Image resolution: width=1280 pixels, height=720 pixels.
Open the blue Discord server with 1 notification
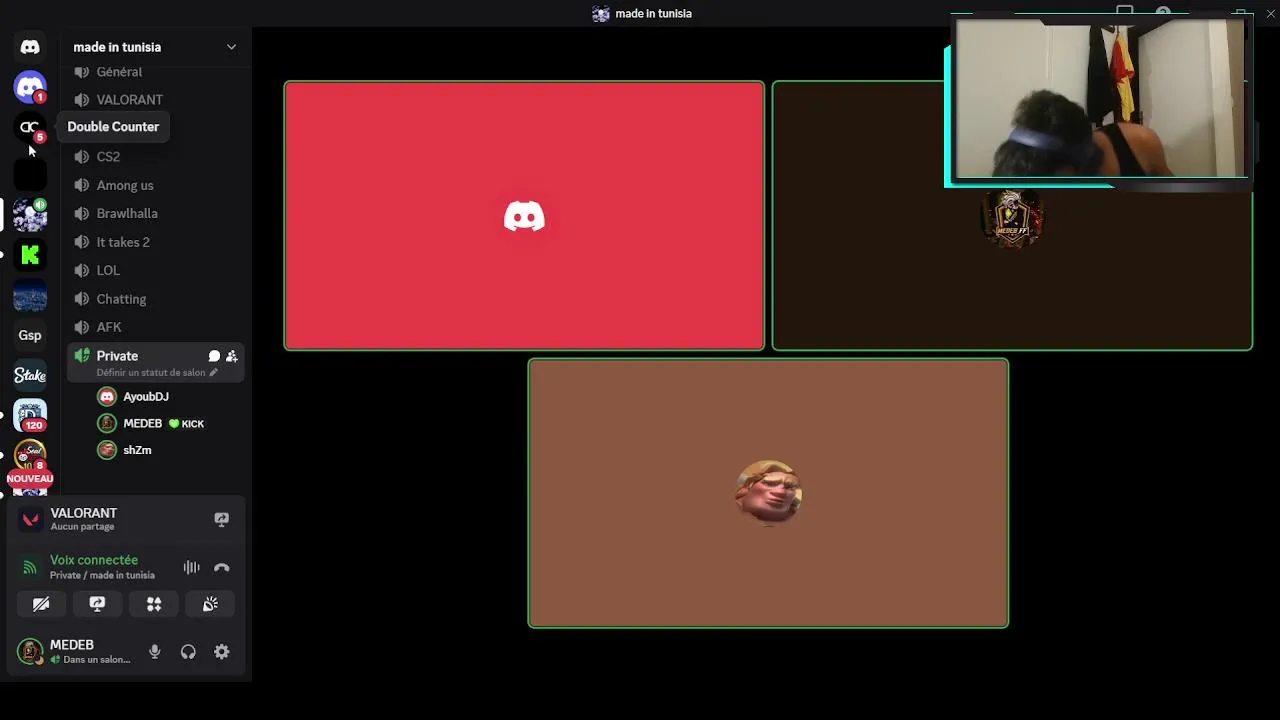coord(30,87)
